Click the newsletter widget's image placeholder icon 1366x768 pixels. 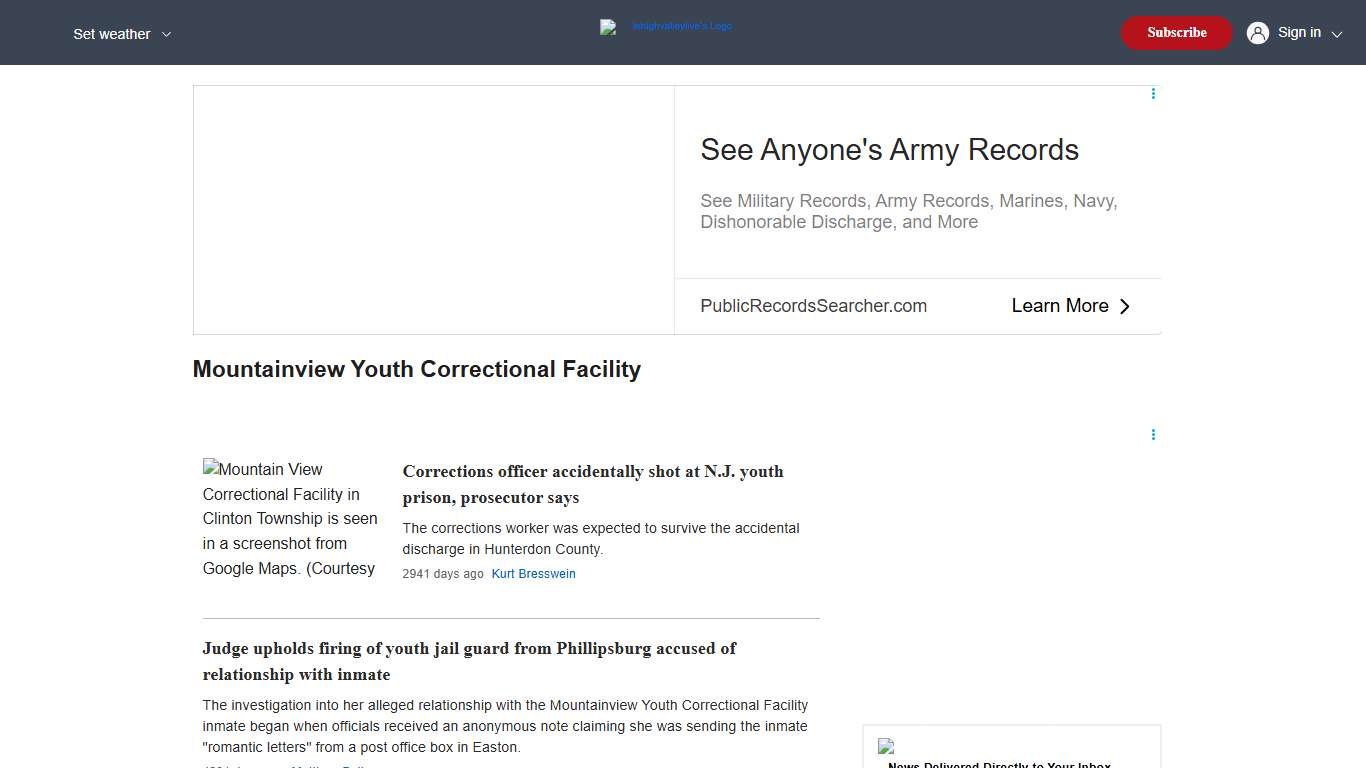tap(886, 746)
